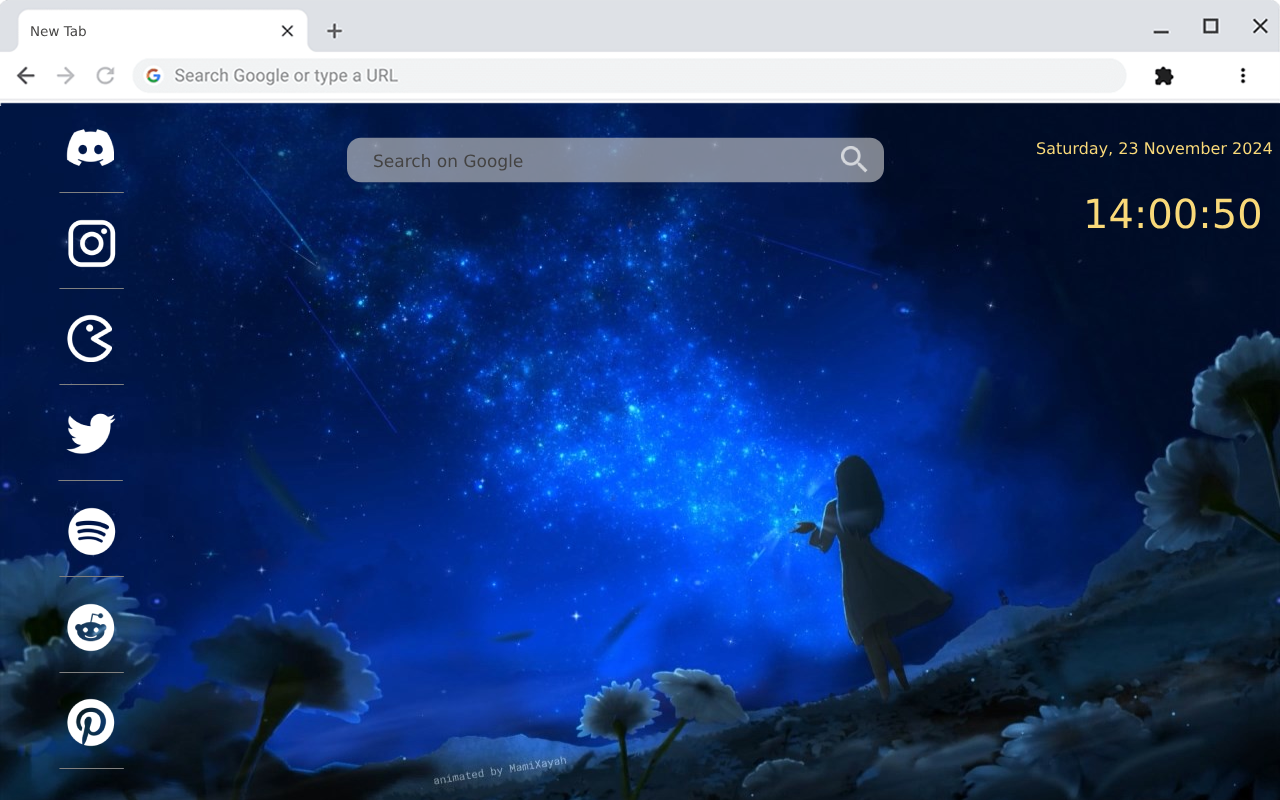Viewport: 1280px width, 800px height.
Task: Click the clock showing 14:00:50
Action: coord(1173,214)
